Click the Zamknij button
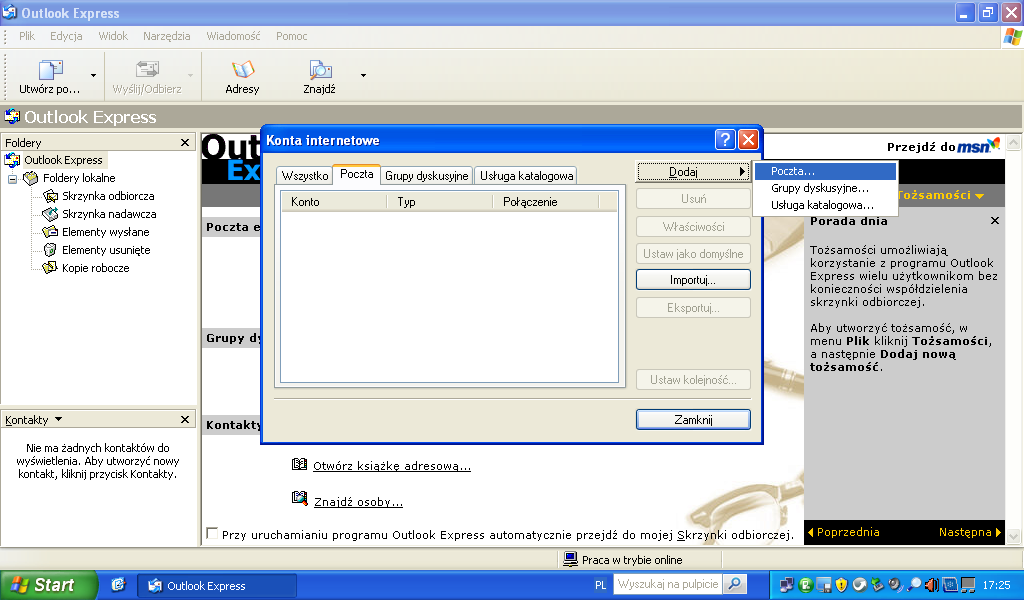 693,420
